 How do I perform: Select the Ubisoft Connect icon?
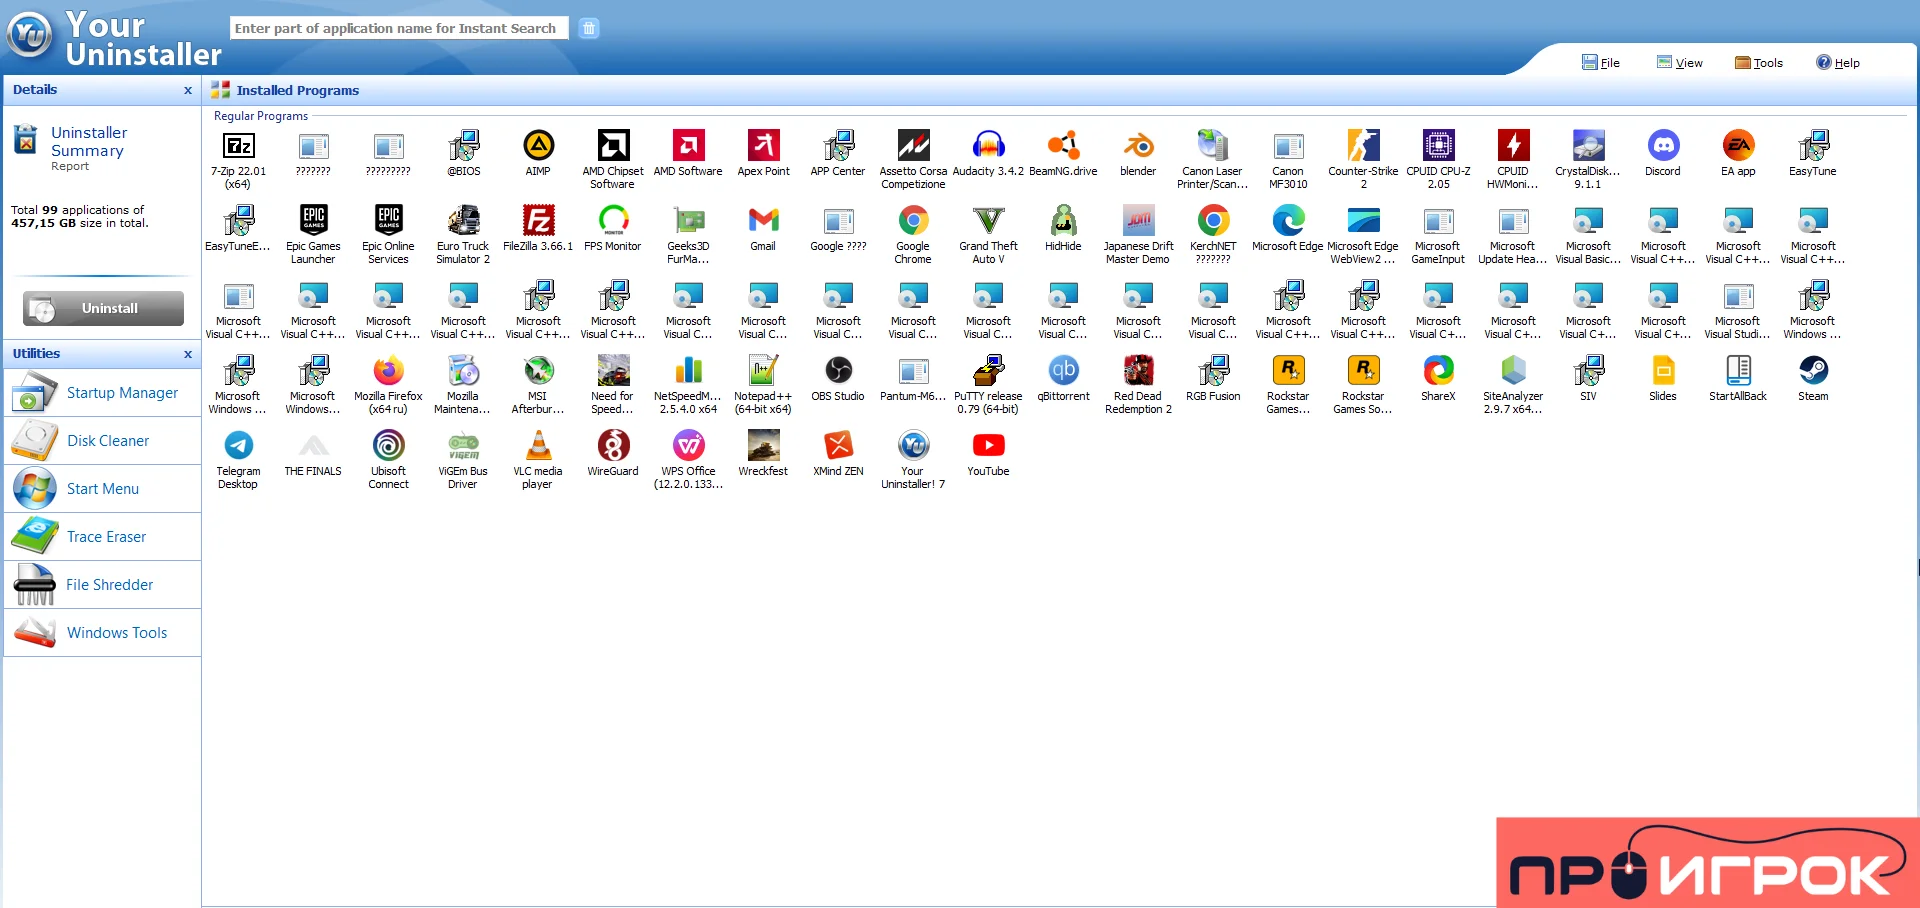[388, 445]
